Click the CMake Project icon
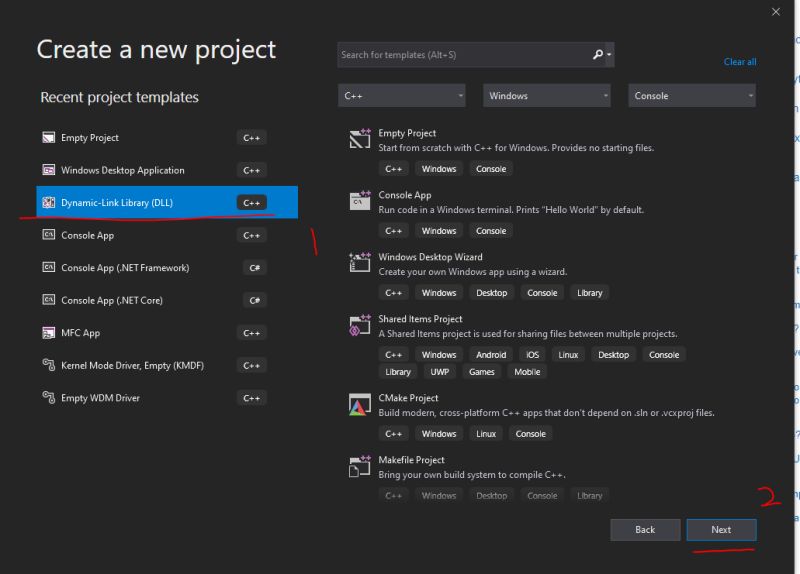The image size is (800, 574). [359, 405]
